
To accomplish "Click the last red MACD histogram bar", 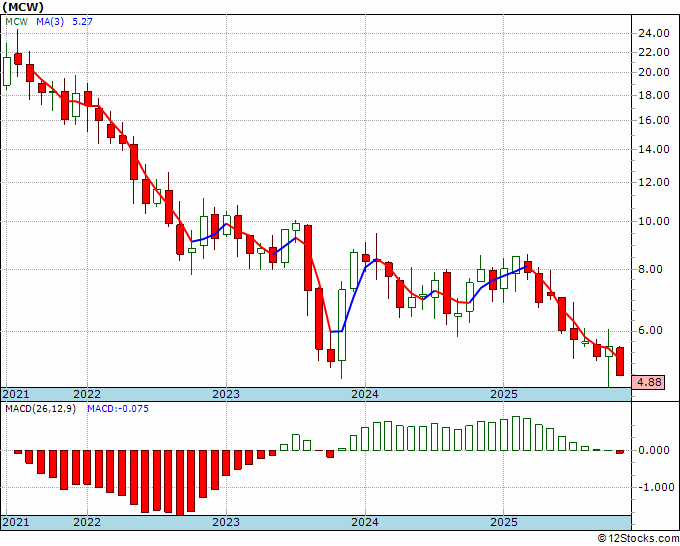I will coord(620,452).
